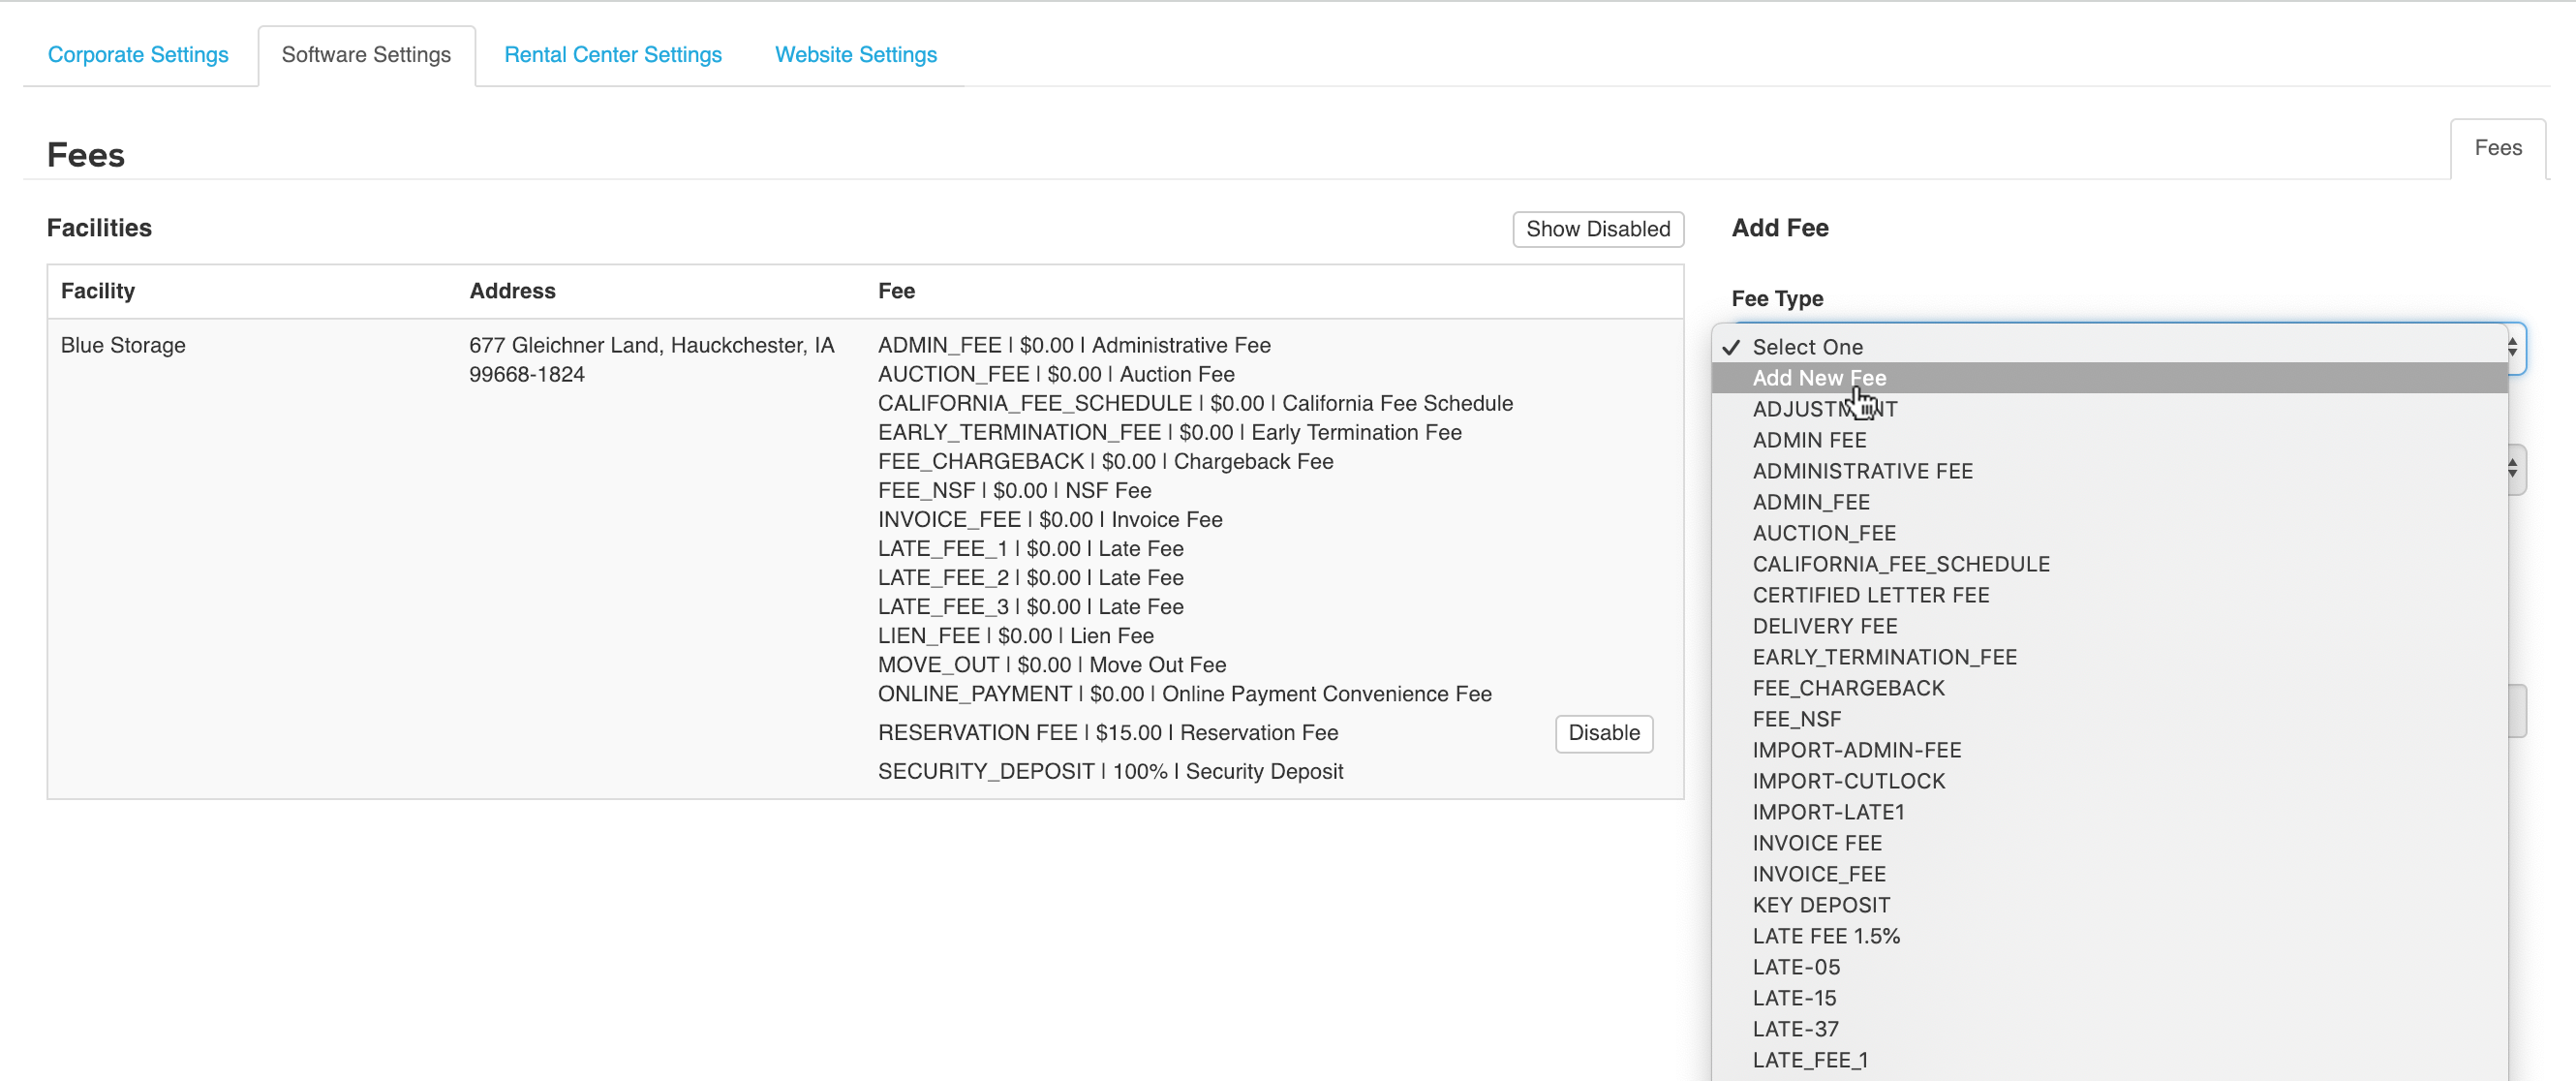2576x1081 pixels.
Task: Select ADMIN FEE from the Fee Type options
Action: click(1808, 440)
